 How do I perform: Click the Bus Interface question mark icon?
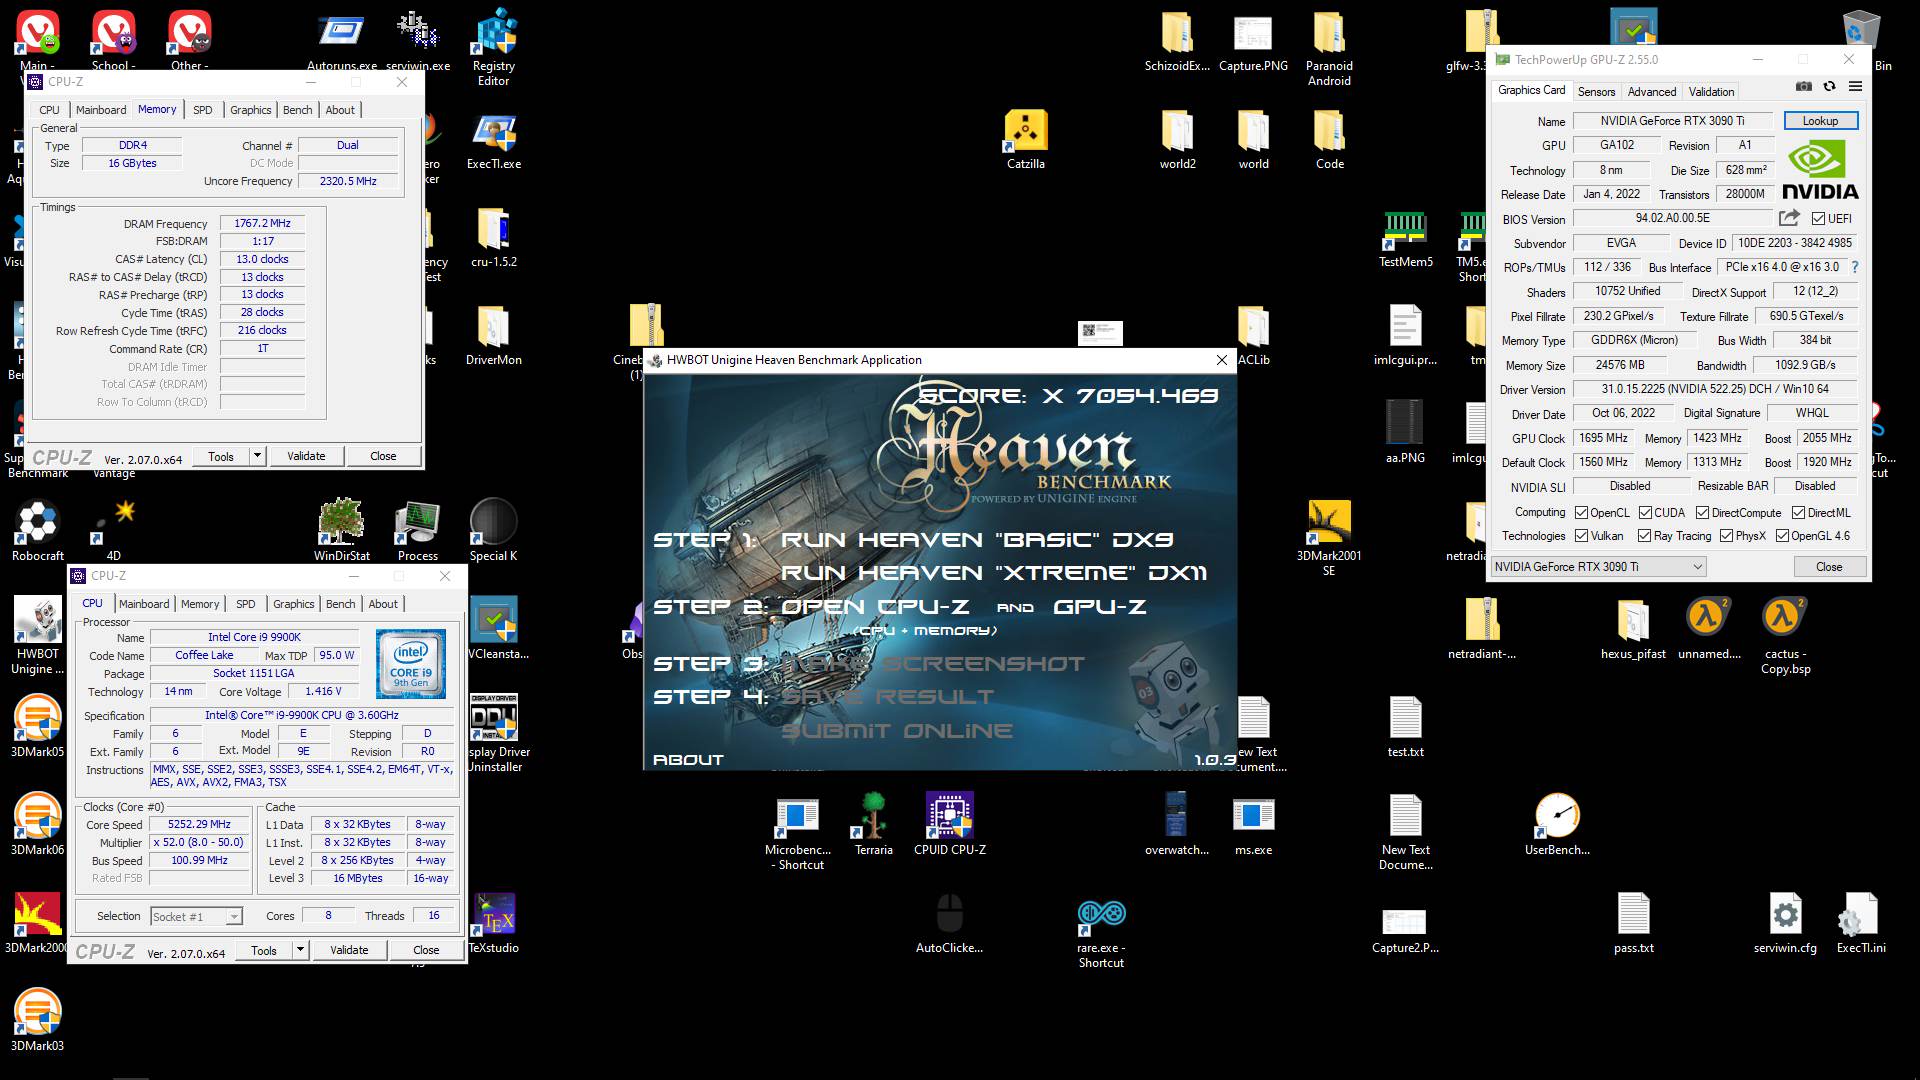1855,267
